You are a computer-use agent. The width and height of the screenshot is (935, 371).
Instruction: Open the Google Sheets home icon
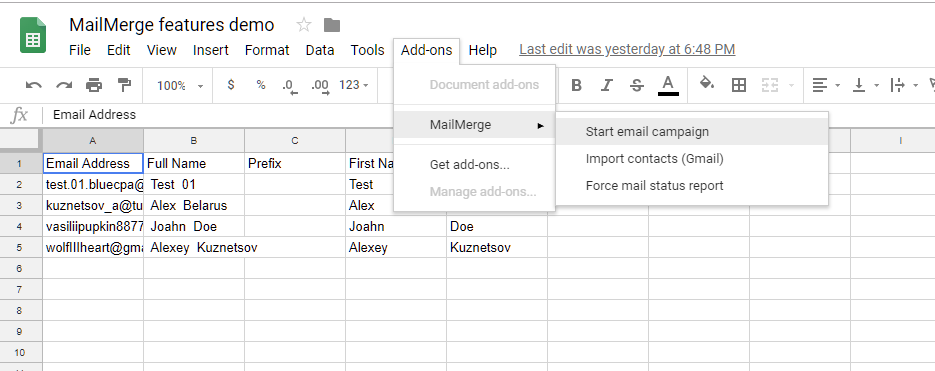(x=33, y=35)
